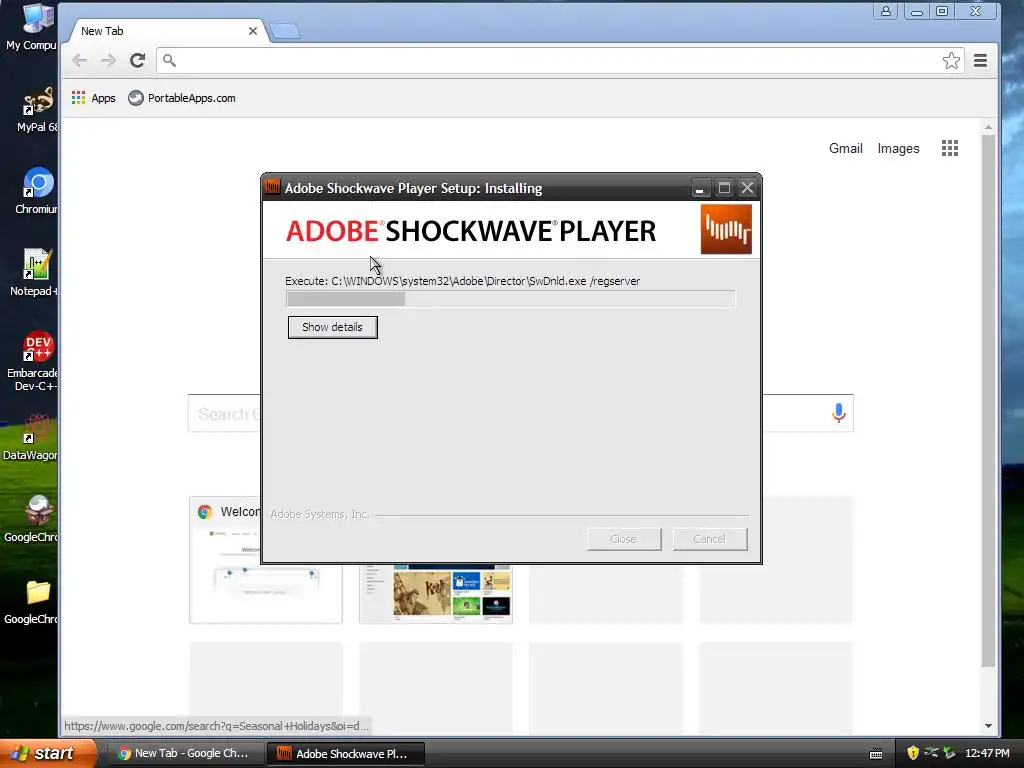This screenshot has width=1024, height=768.
Task: Open the Apps bookmark shortcut
Action: click(x=93, y=98)
